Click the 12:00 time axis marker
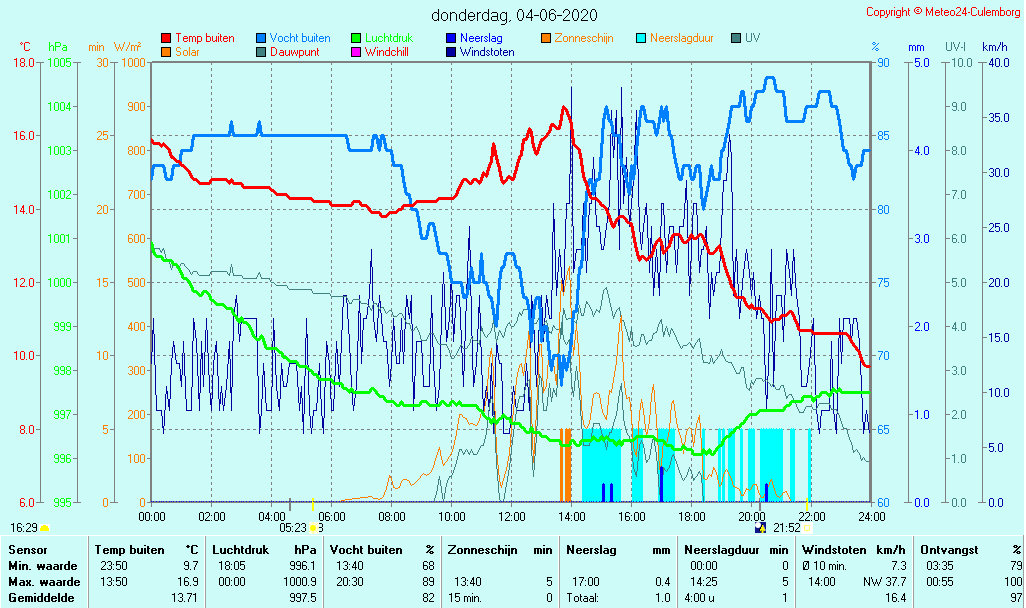Image resolution: width=1026 pixels, height=608 pixels. pyautogui.click(x=512, y=516)
